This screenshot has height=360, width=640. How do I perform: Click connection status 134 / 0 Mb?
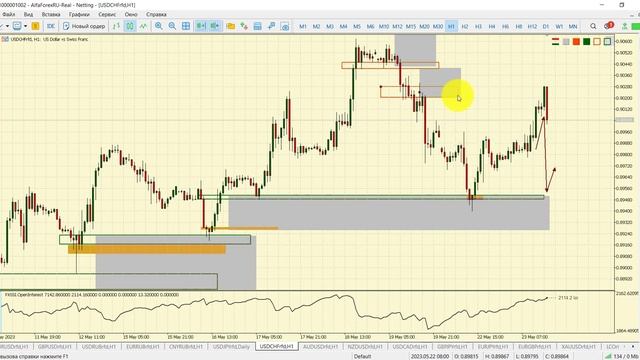click(622, 356)
